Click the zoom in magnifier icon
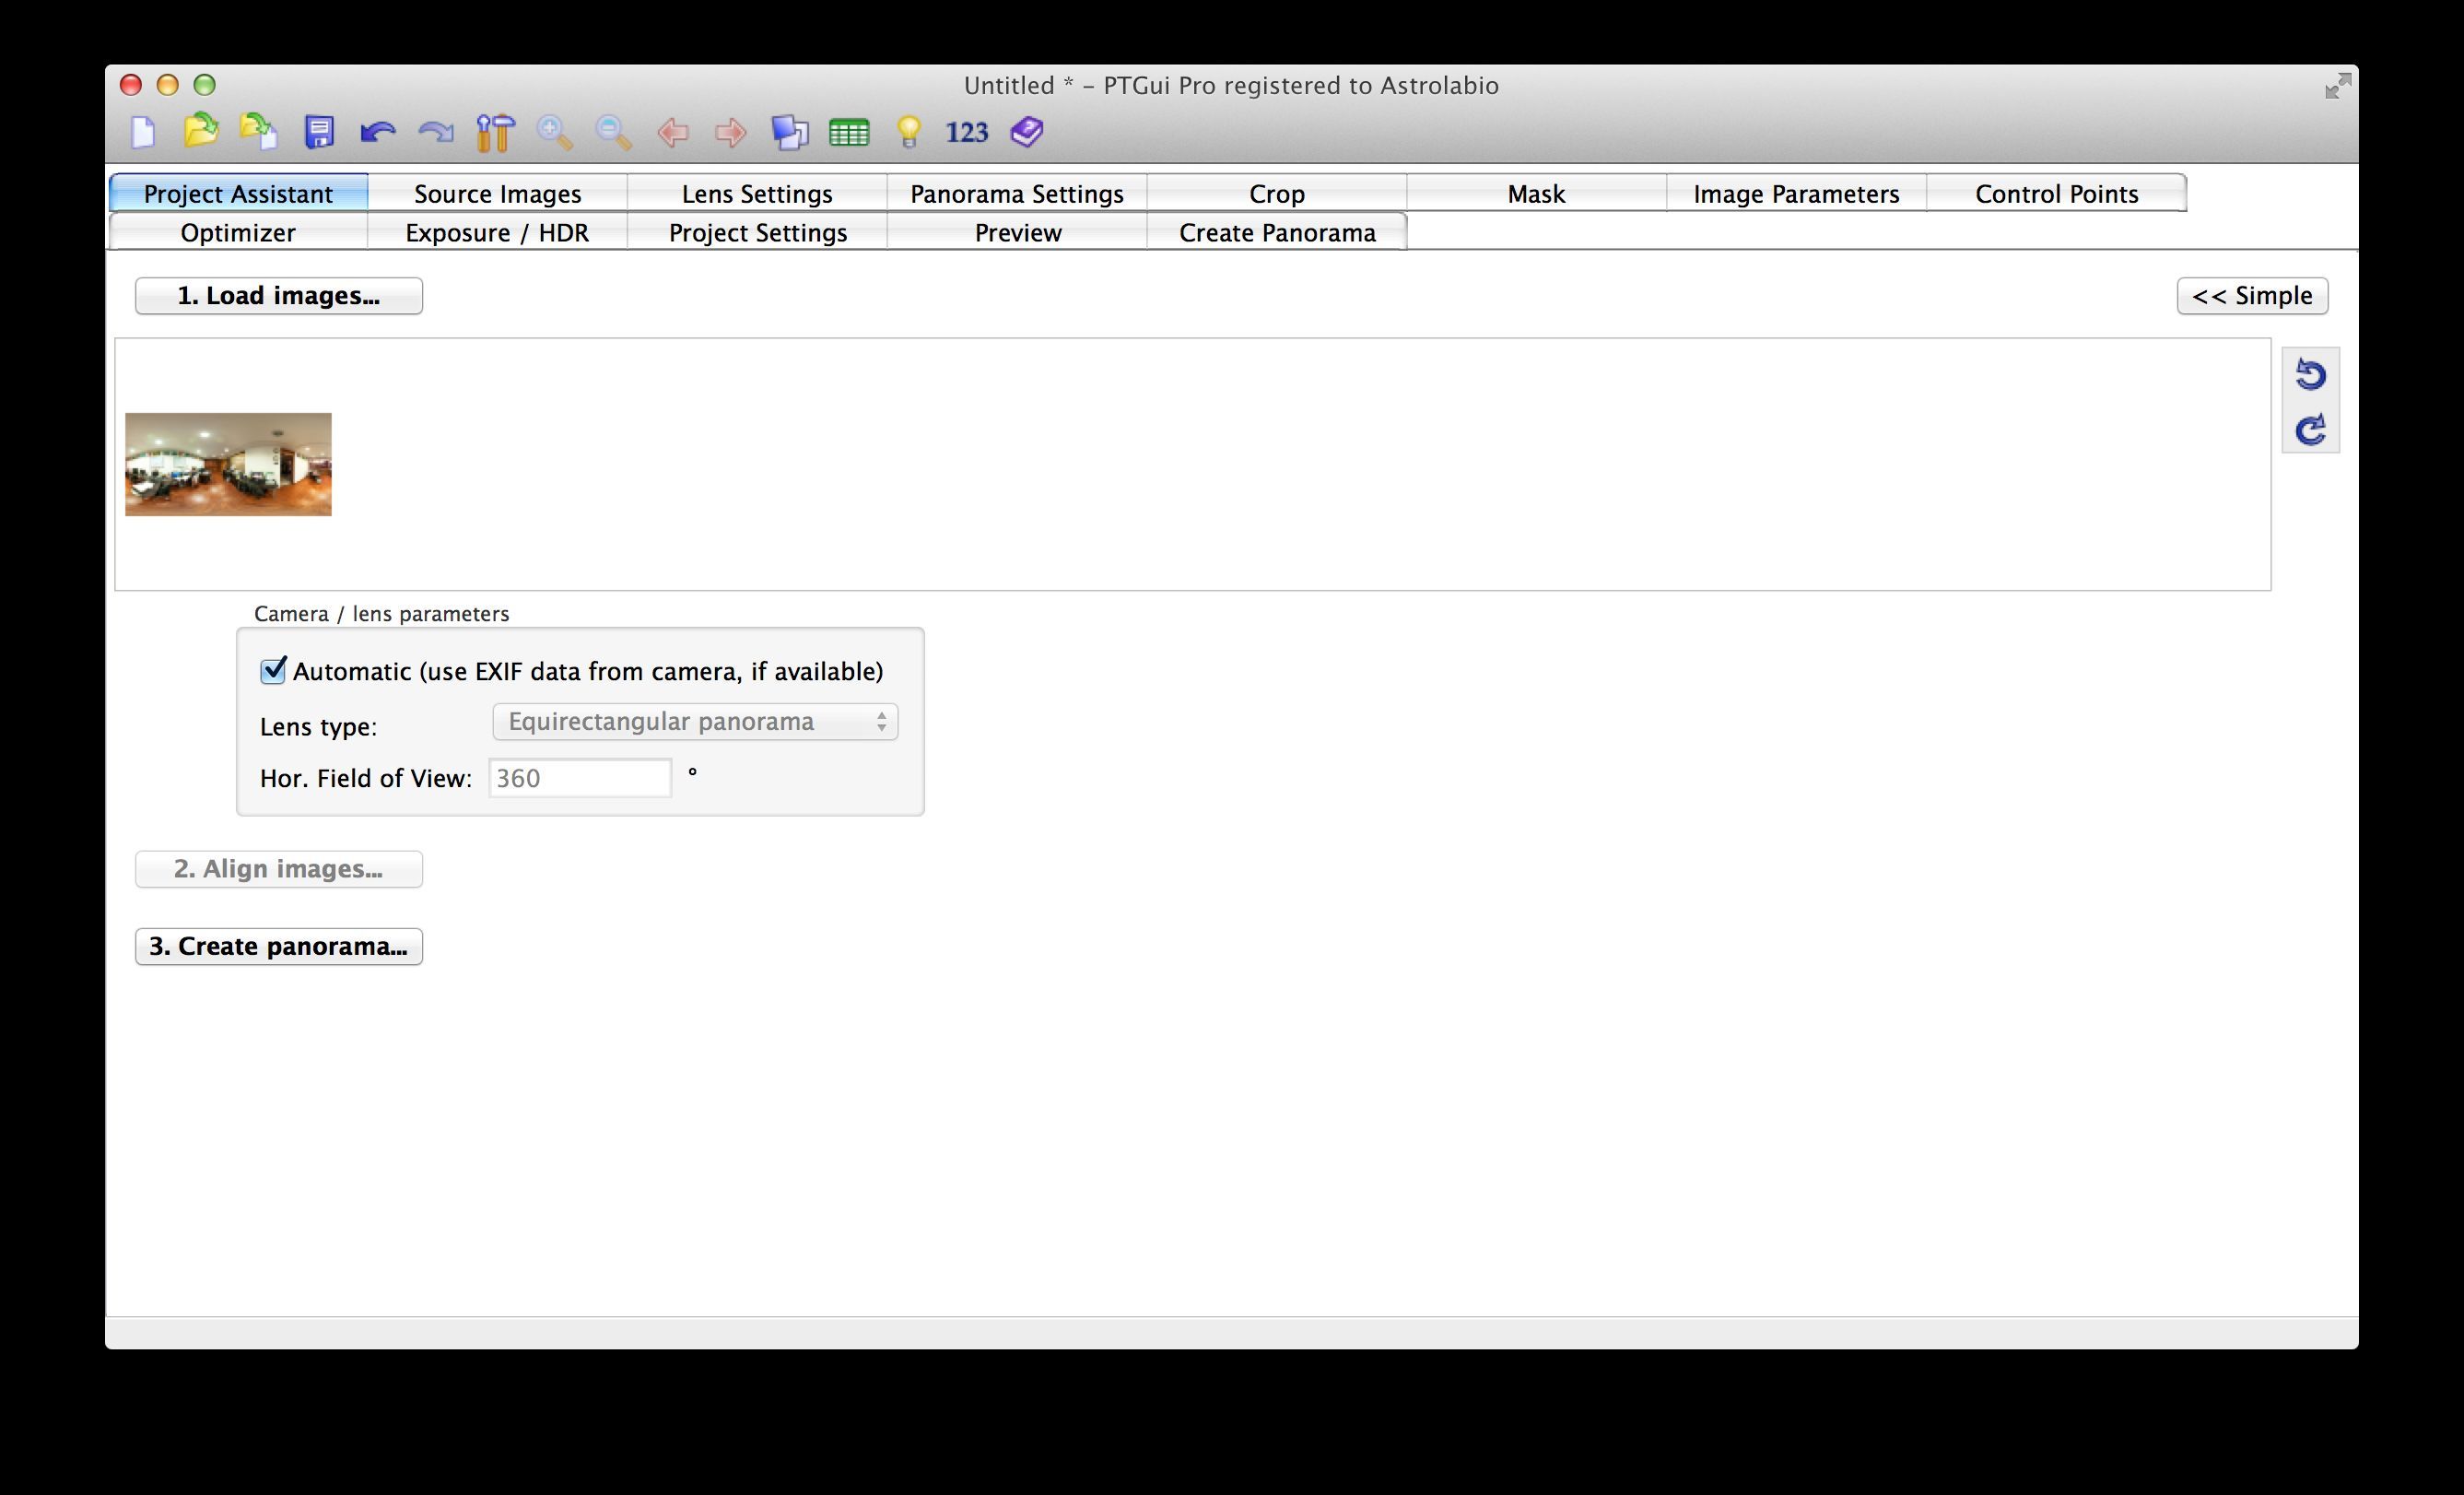2464x1495 pixels. coord(554,132)
